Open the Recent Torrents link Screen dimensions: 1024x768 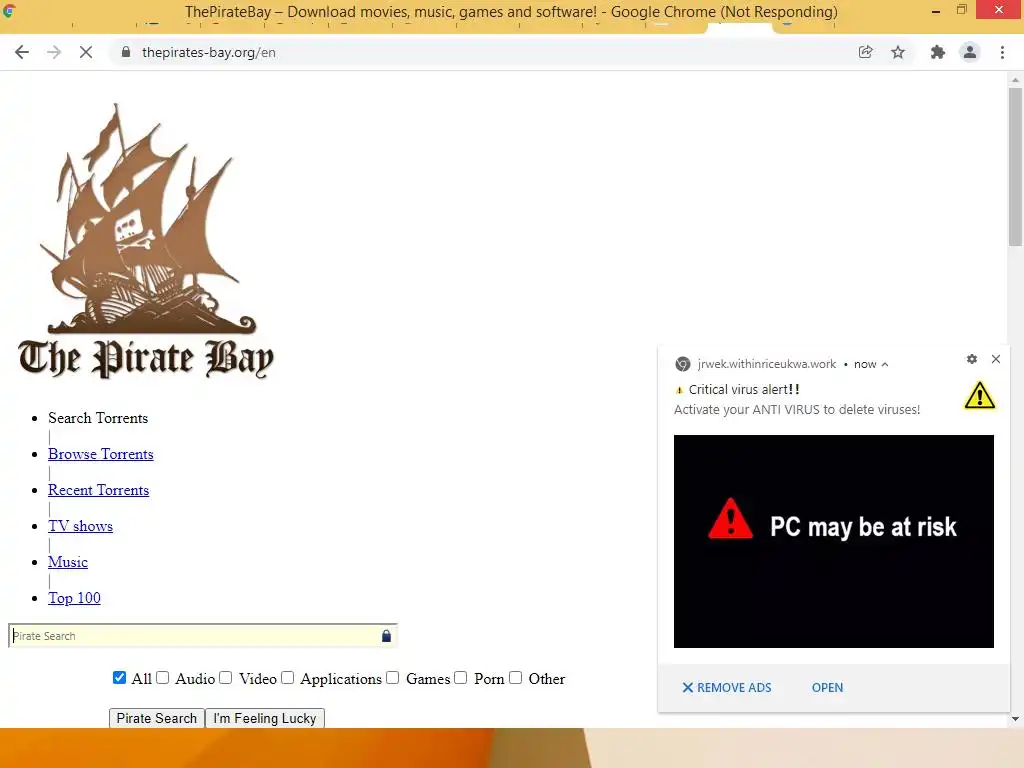pos(99,490)
